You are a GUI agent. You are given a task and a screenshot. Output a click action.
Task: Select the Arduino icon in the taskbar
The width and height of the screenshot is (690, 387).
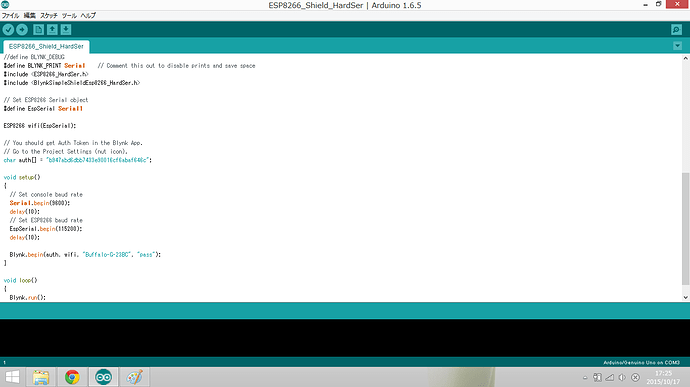pos(103,377)
